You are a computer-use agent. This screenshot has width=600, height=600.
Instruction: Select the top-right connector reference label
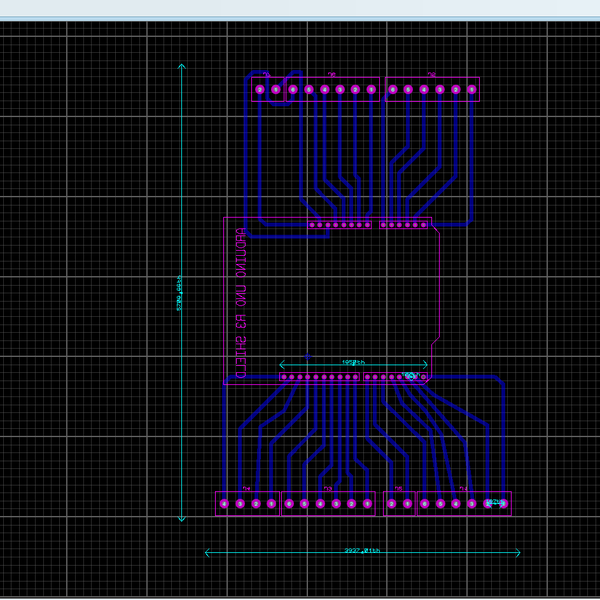432,75
